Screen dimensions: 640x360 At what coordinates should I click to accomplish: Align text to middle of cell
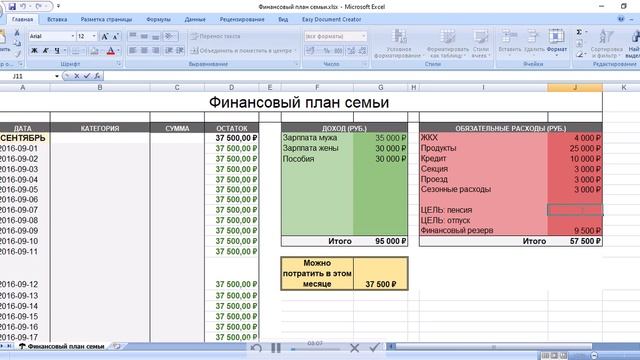144,36
